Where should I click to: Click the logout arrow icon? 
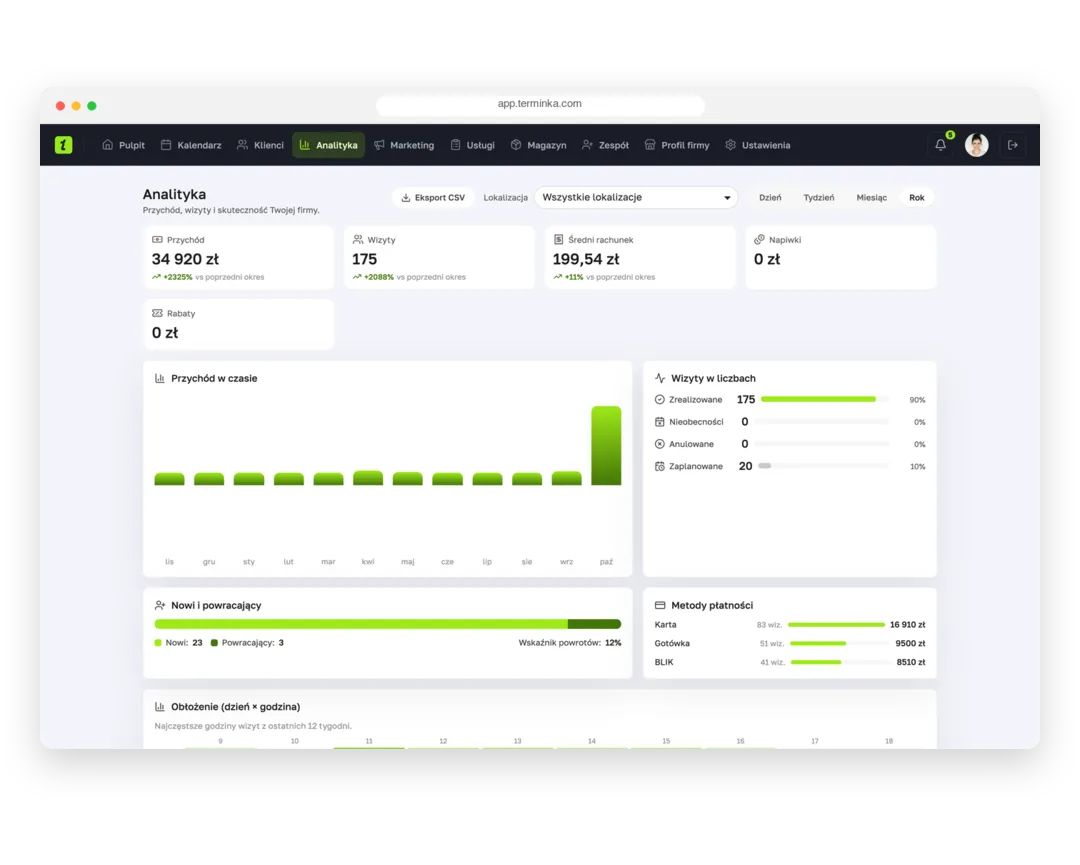coord(1012,145)
